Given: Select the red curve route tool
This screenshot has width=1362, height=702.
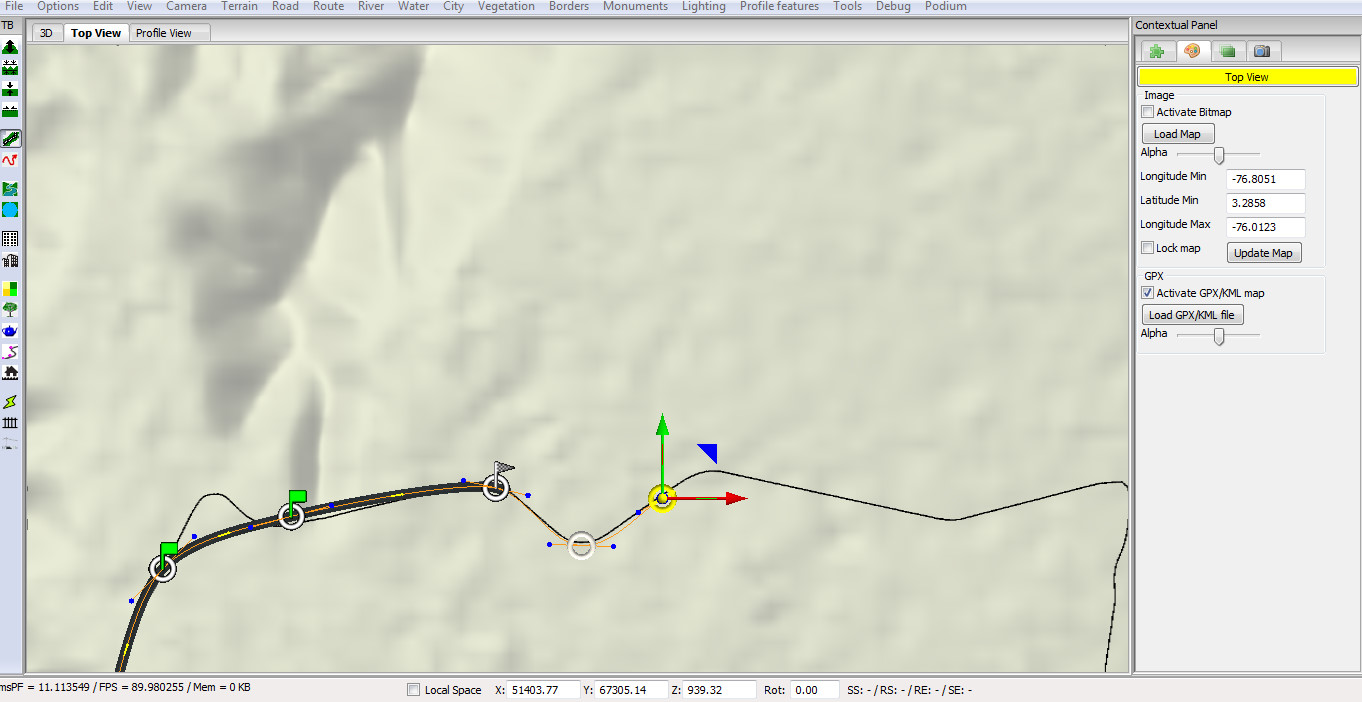Looking at the screenshot, I should [x=10, y=160].
